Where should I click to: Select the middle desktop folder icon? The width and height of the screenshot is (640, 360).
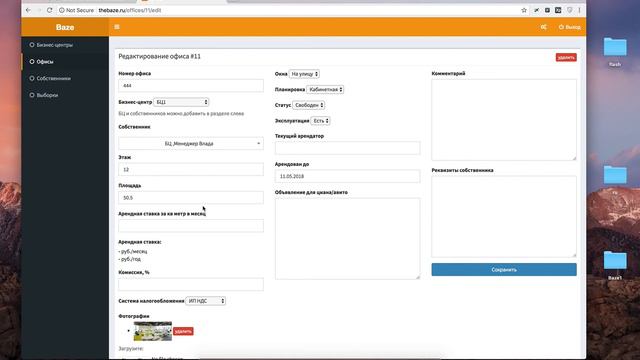pos(615,175)
